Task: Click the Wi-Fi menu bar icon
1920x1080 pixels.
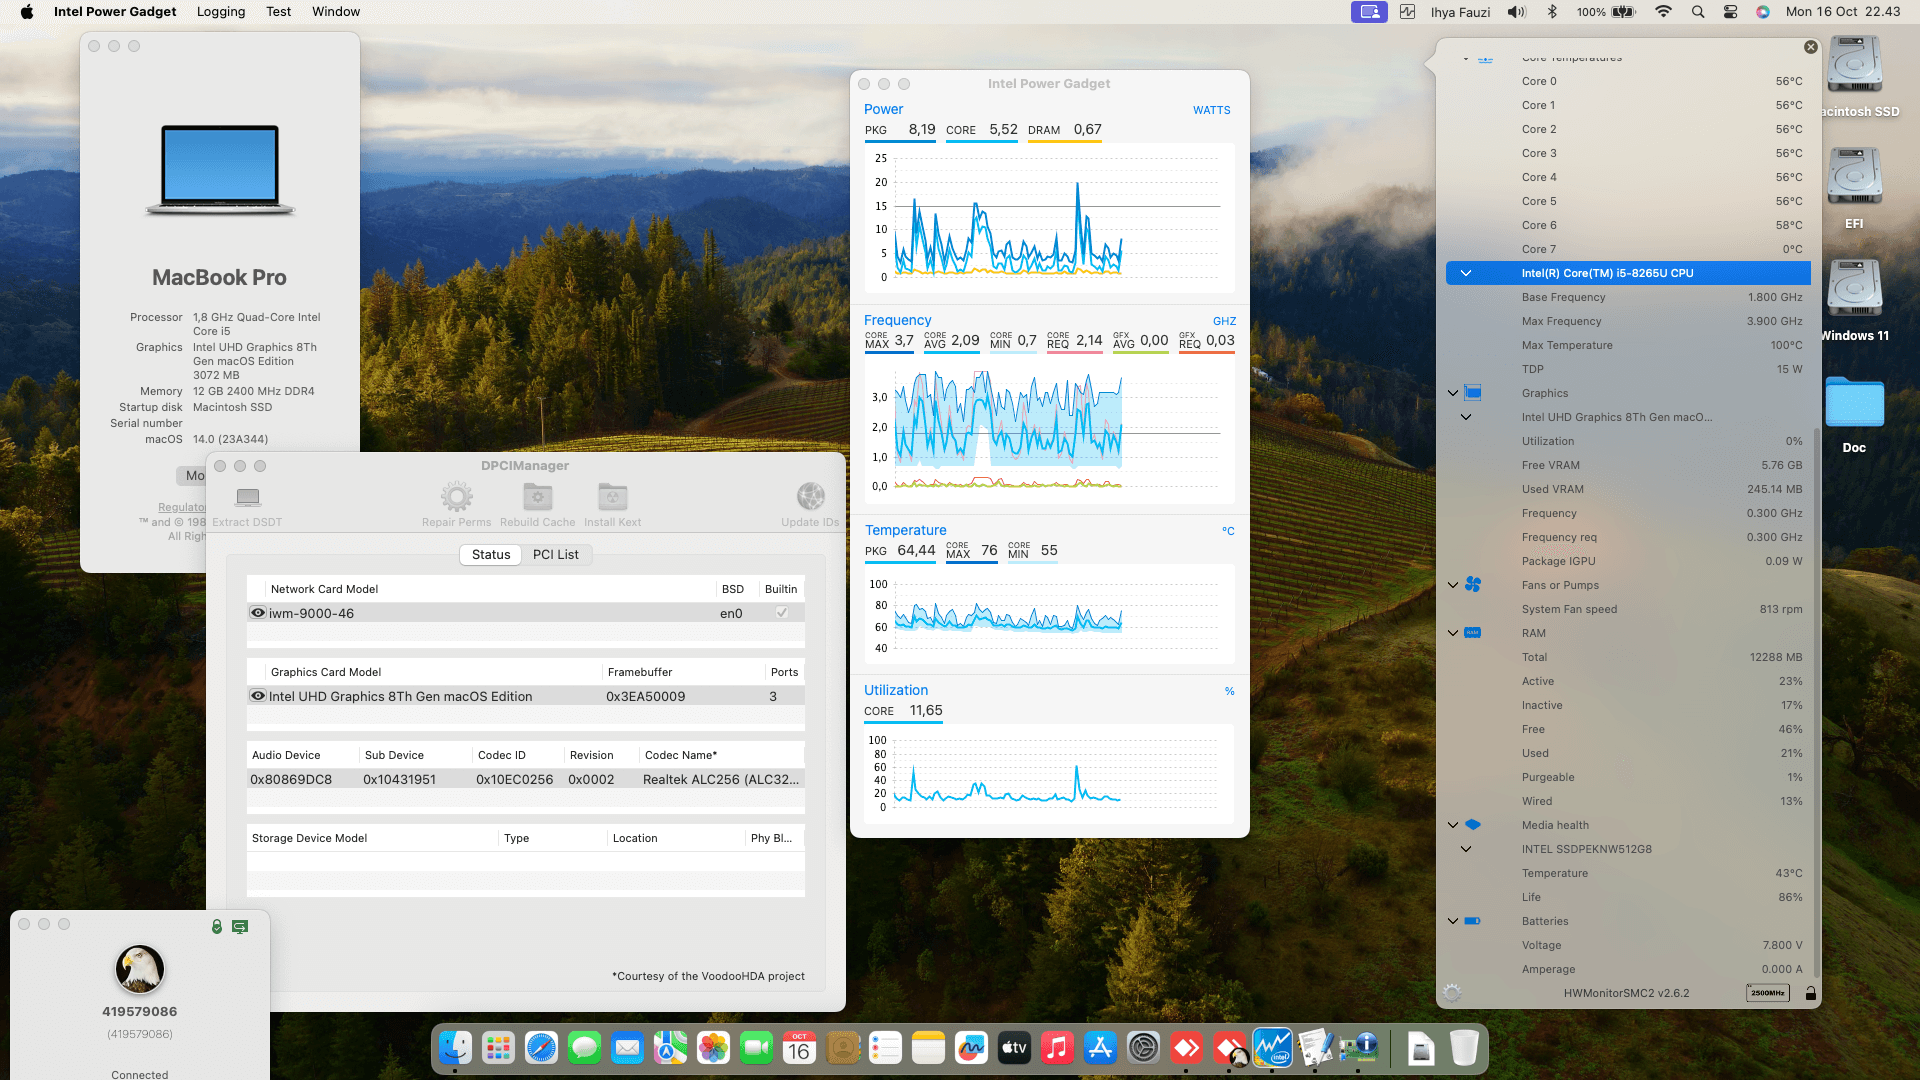Action: pos(1663,12)
